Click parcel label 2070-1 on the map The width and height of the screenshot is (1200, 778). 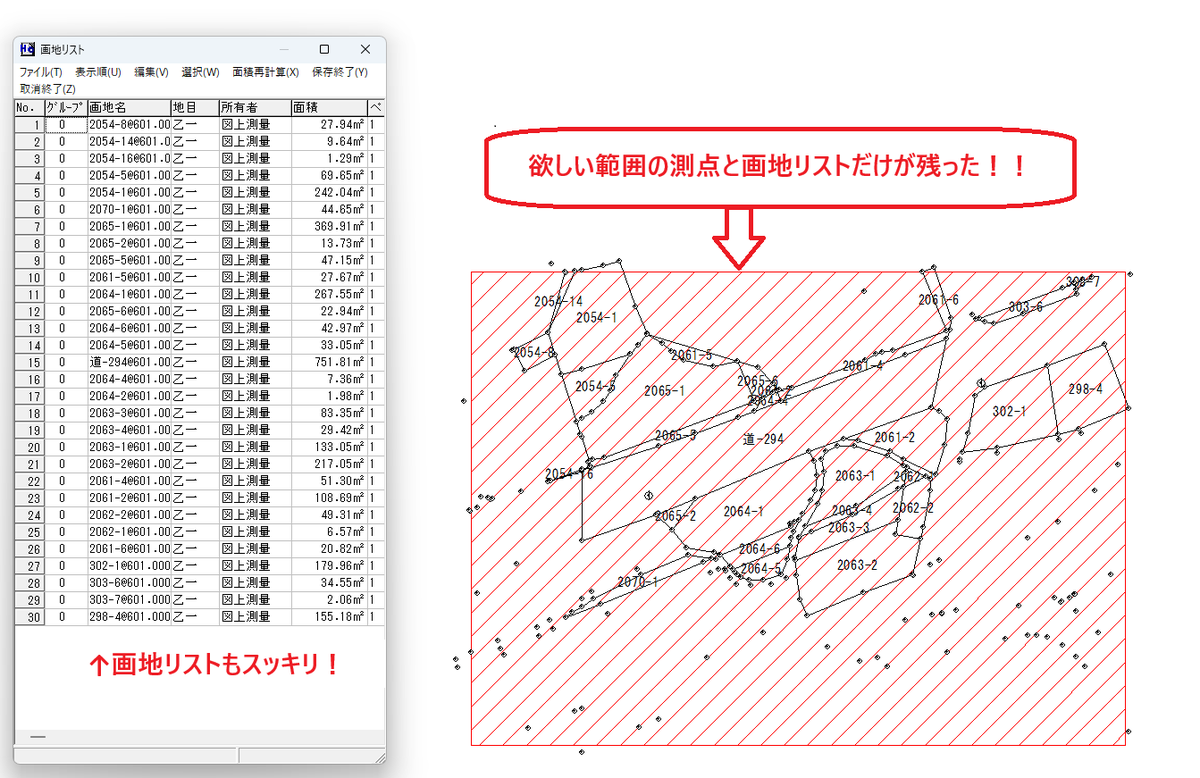tap(637, 582)
